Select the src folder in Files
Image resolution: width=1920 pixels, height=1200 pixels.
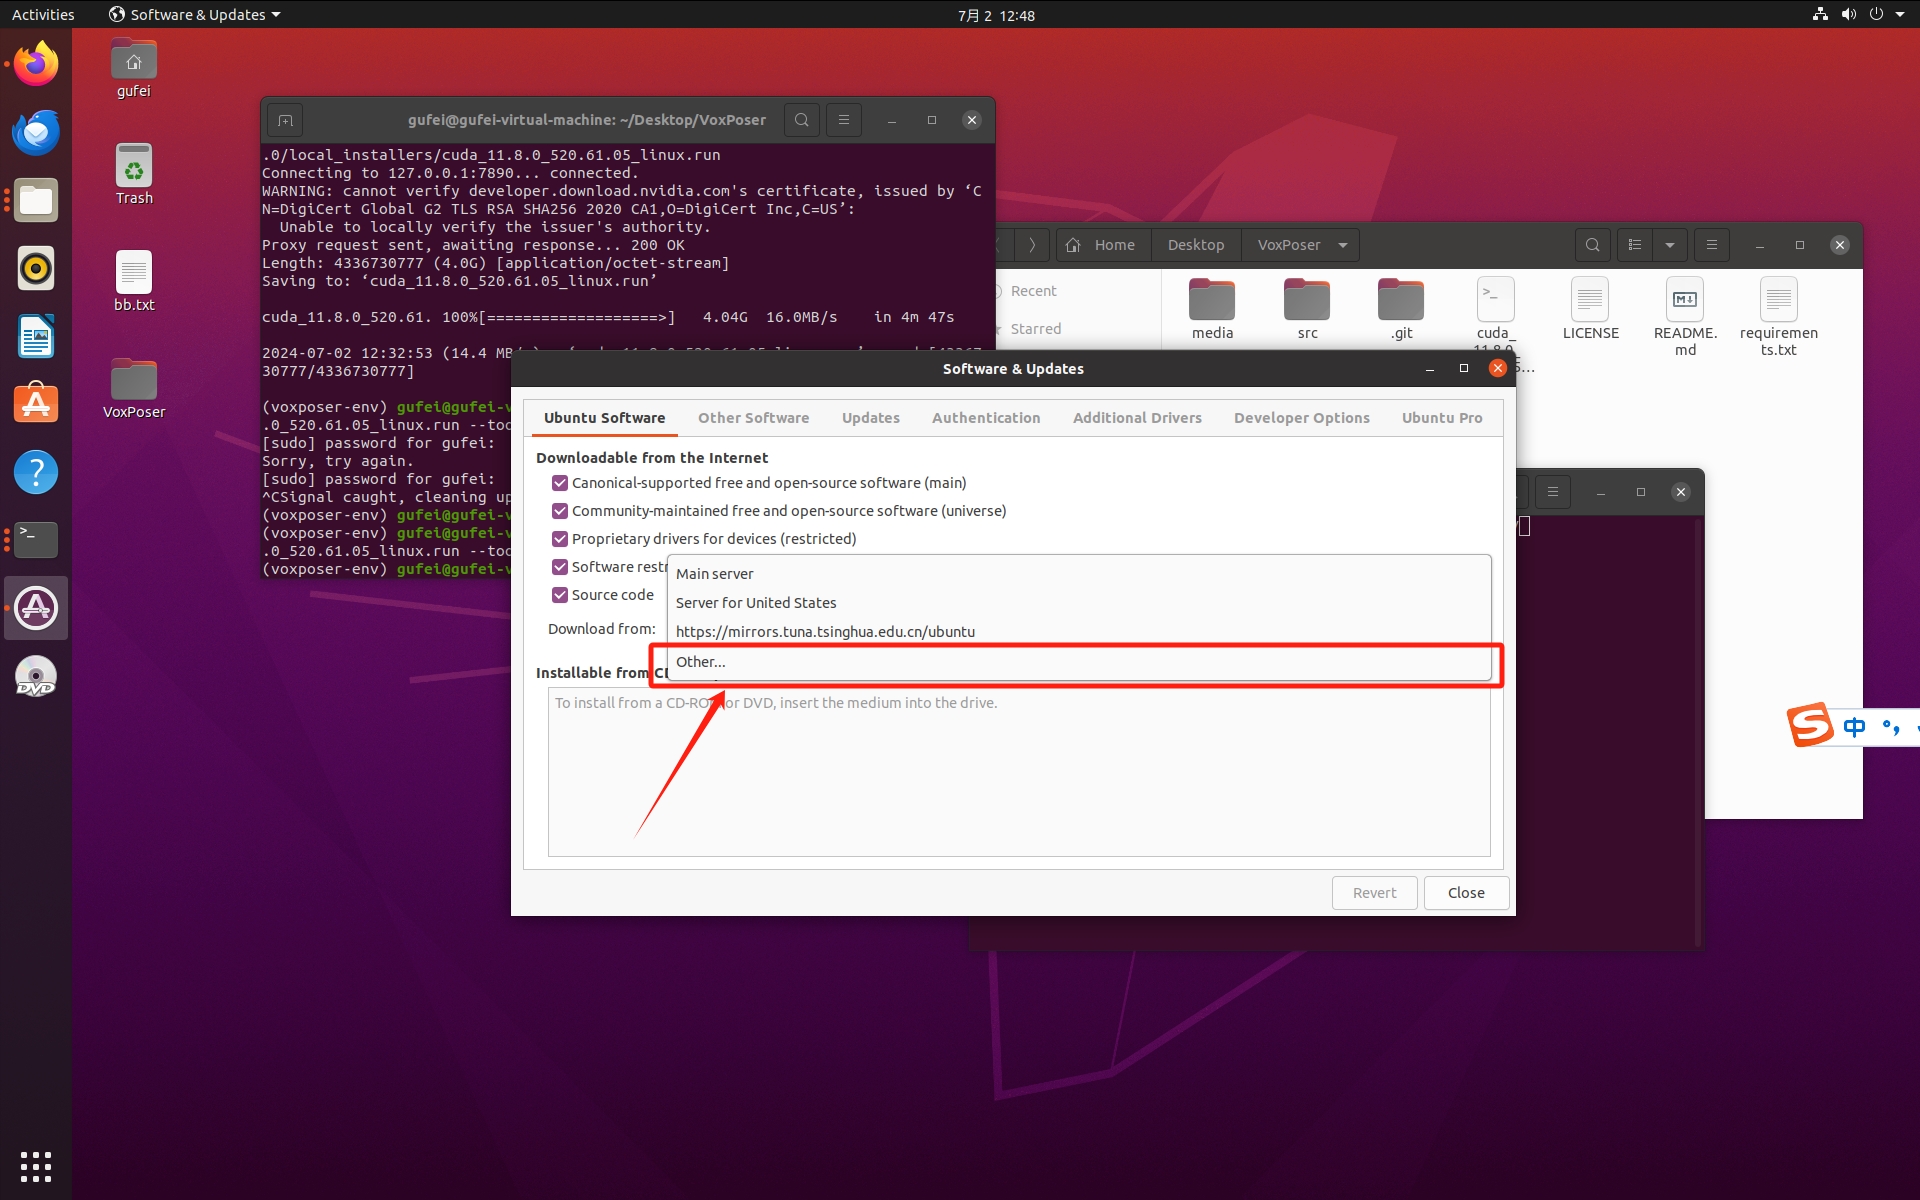(1307, 309)
